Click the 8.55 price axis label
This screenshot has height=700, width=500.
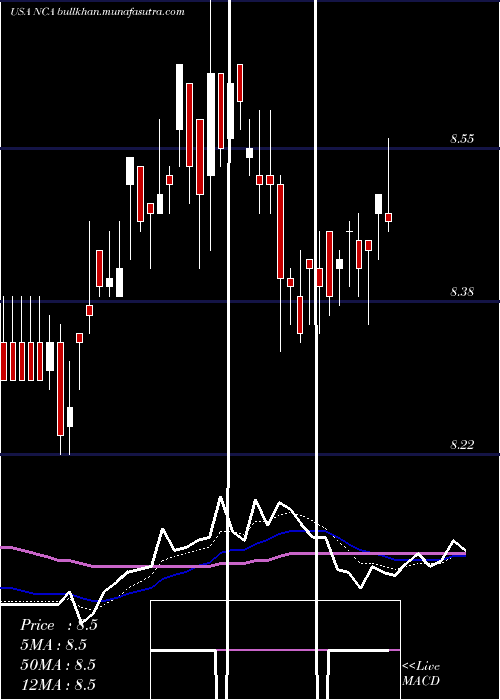(x=462, y=139)
